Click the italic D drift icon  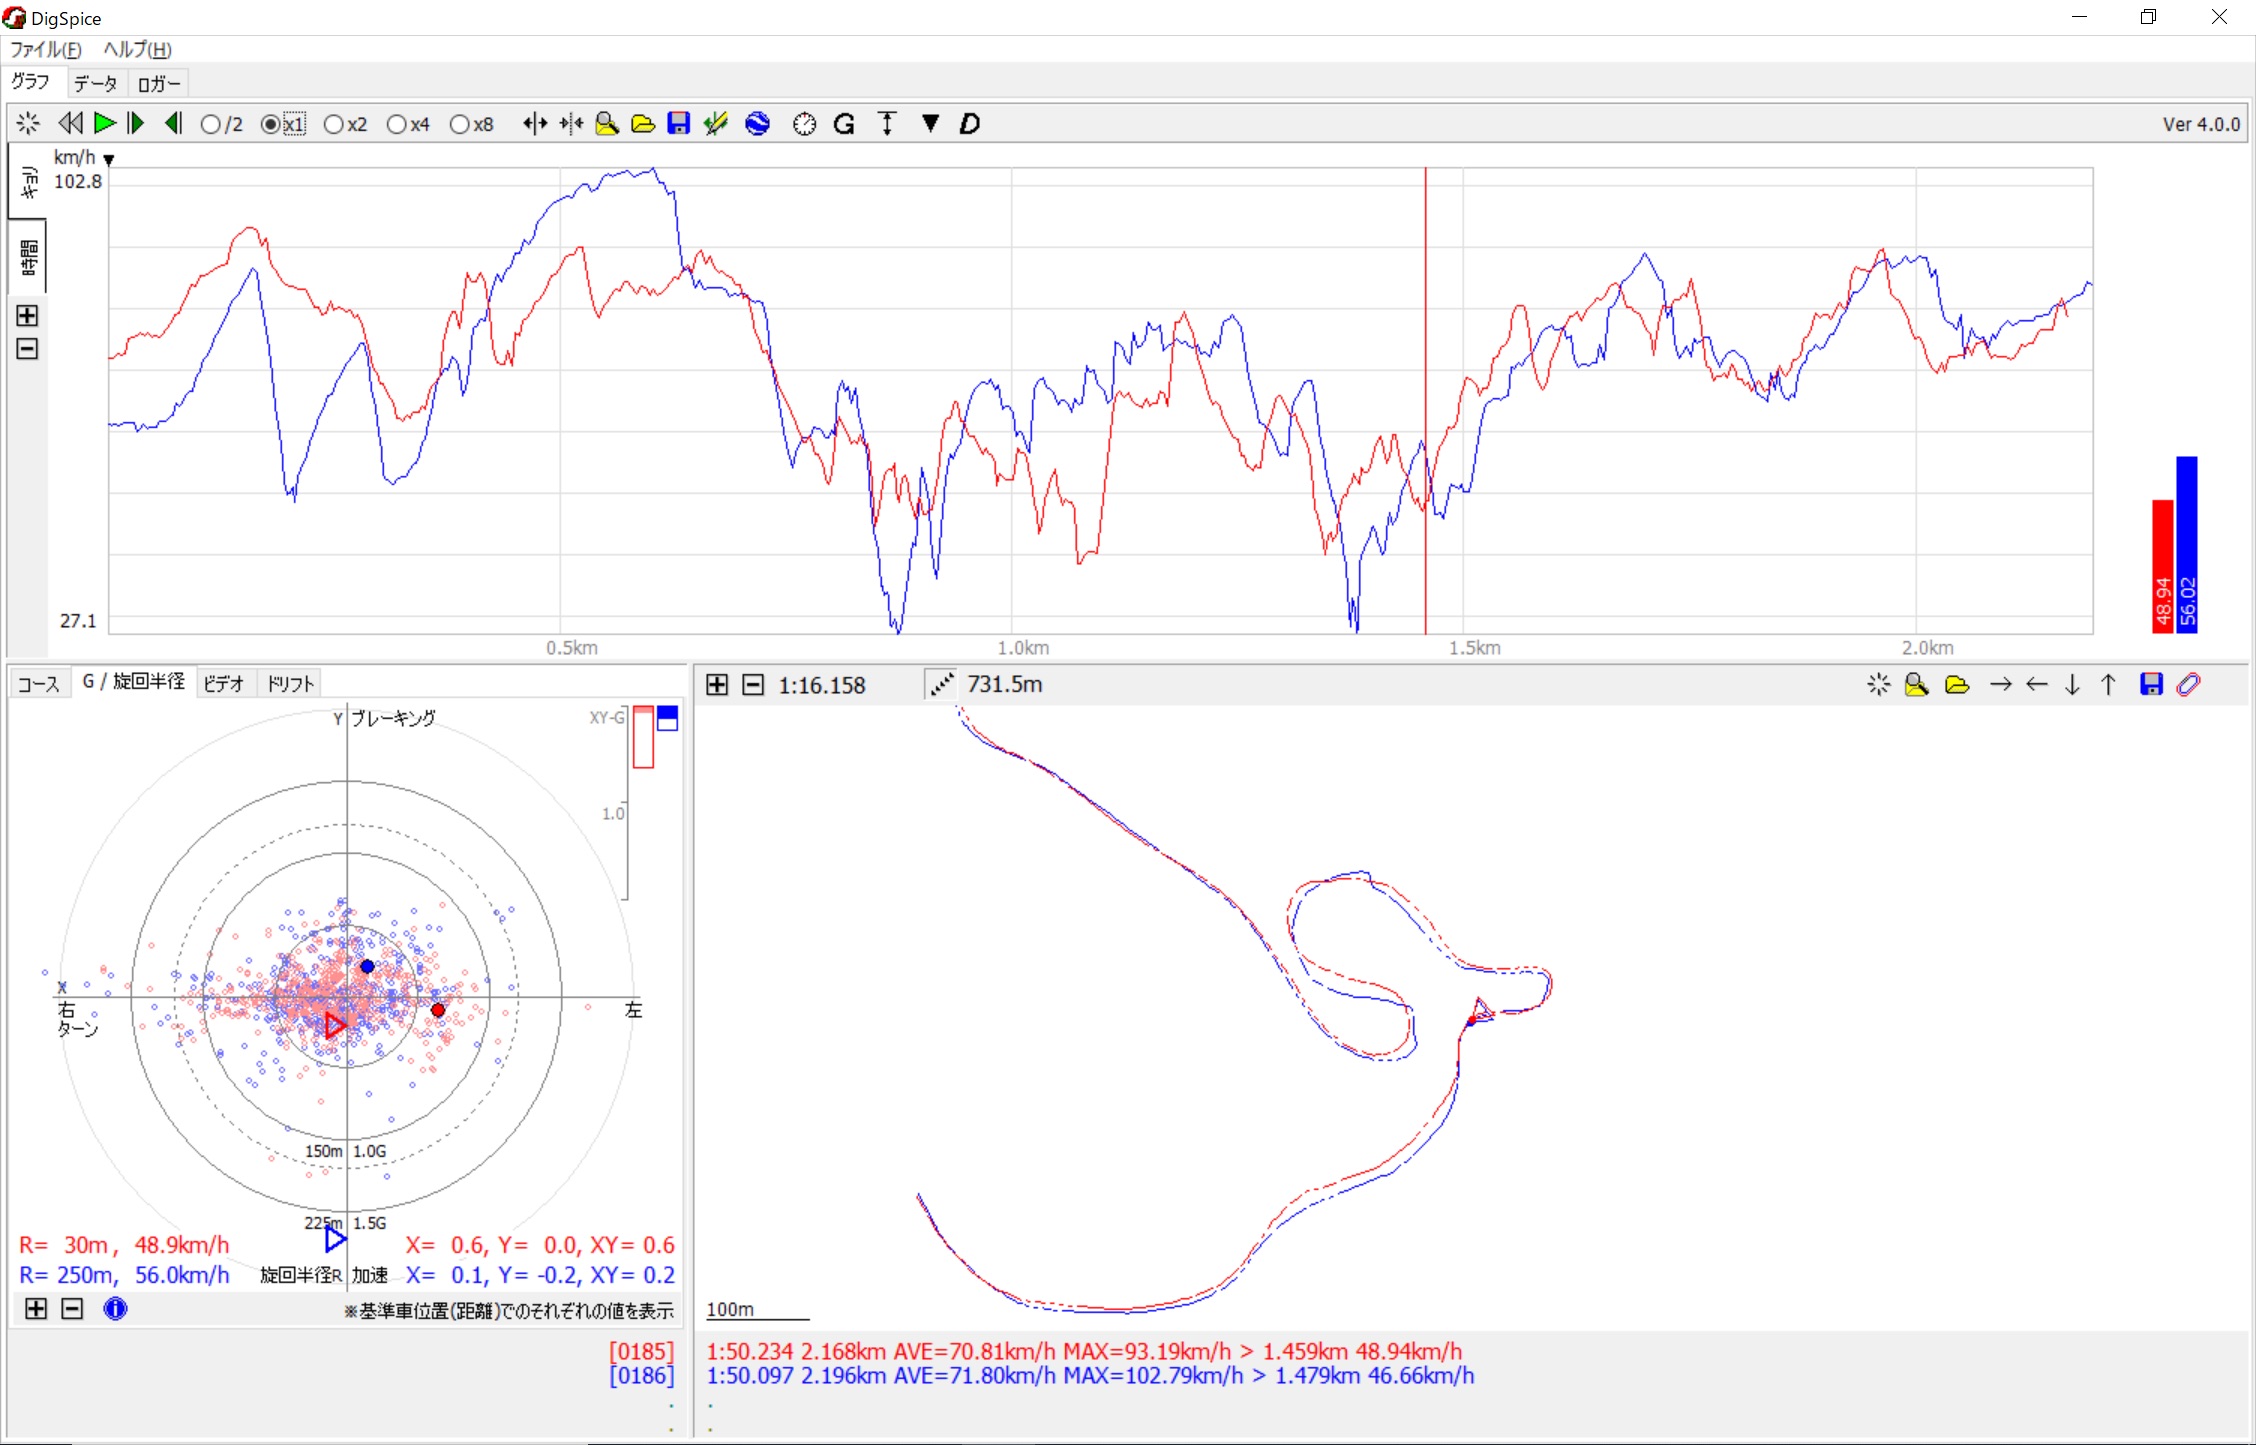(x=968, y=123)
